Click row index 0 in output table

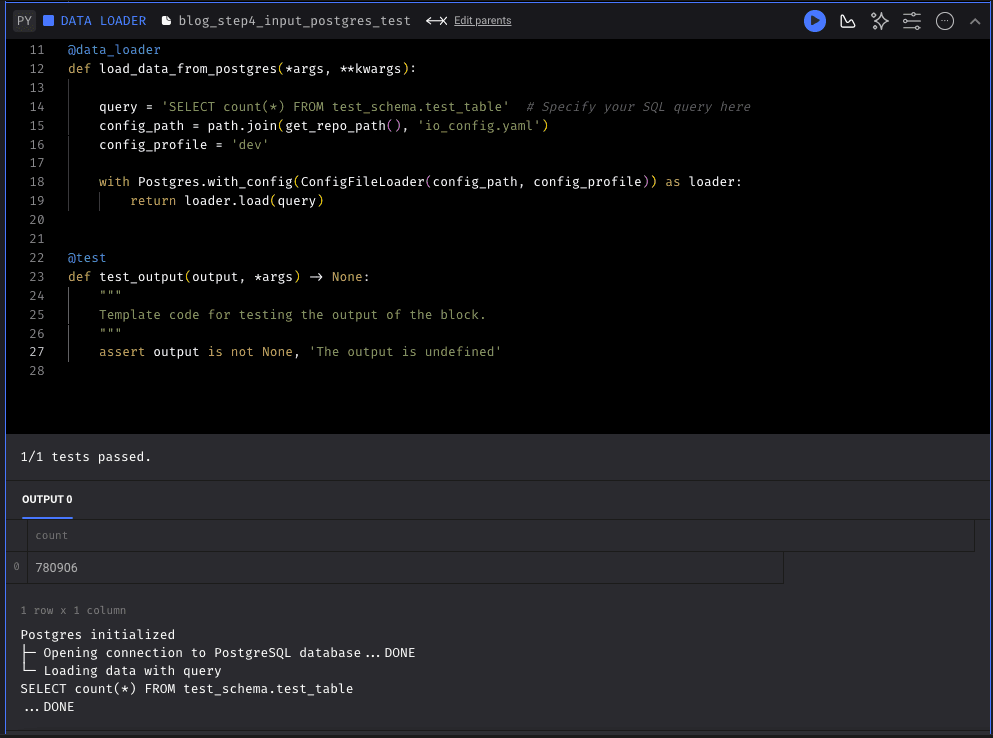click(16, 567)
